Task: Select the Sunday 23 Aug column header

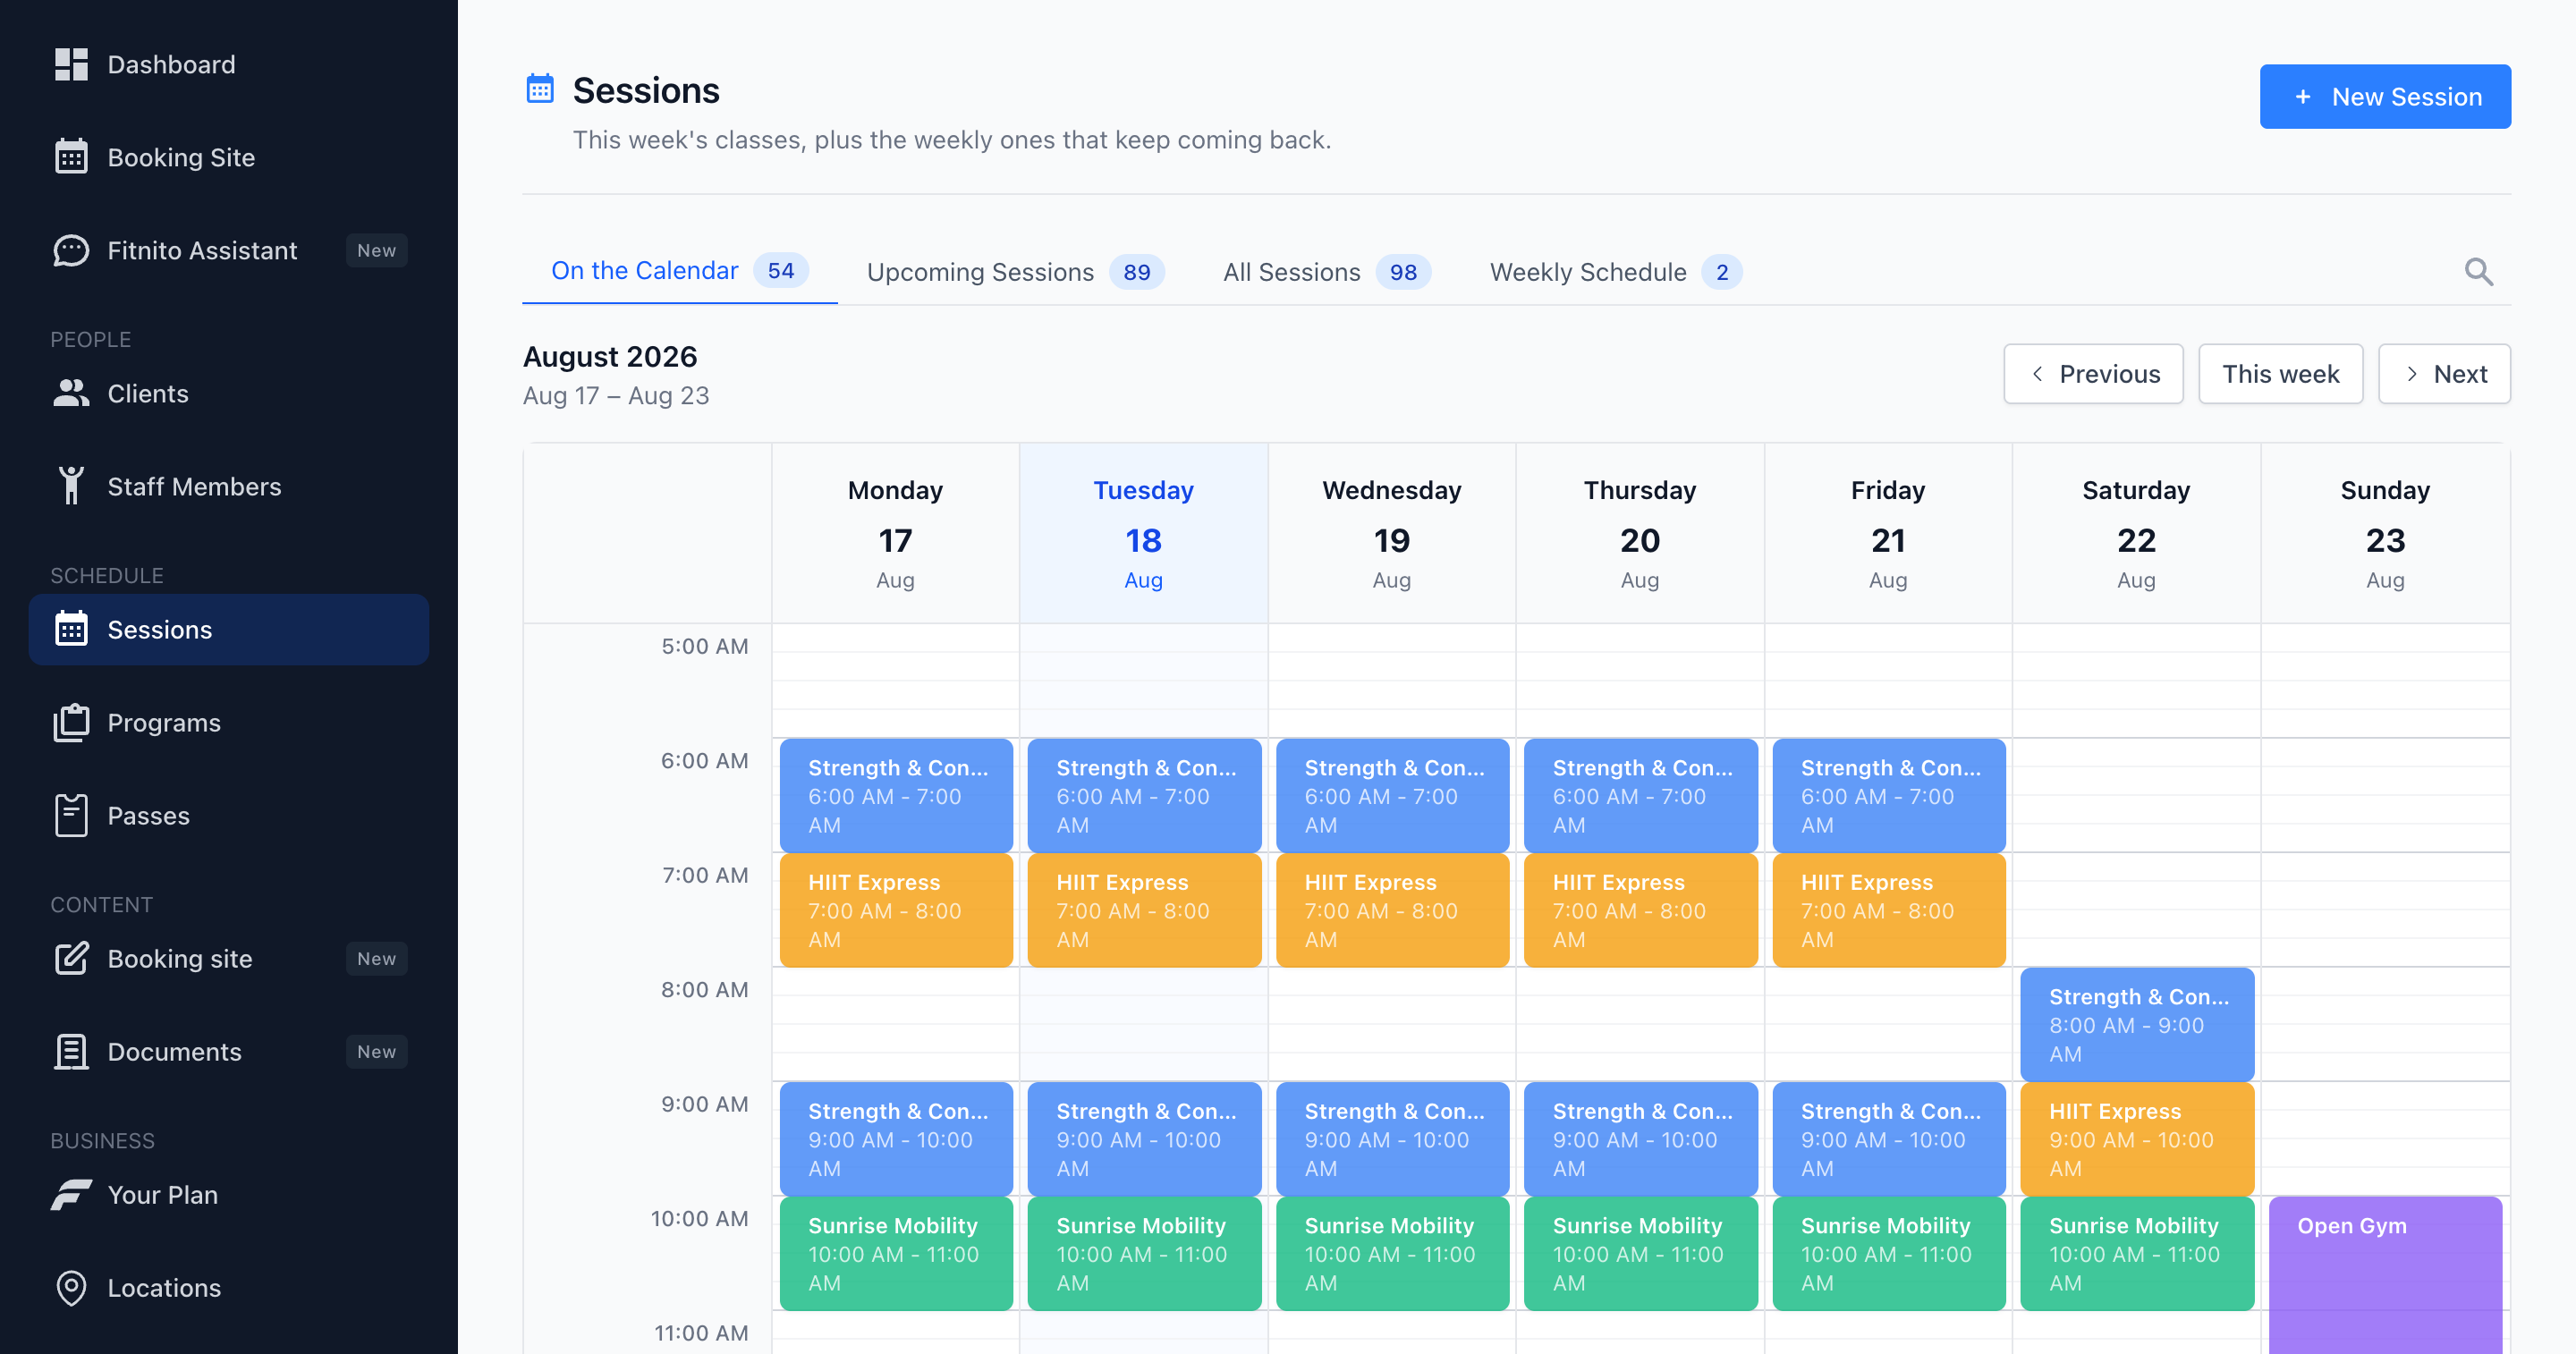Action: [2385, 534]
